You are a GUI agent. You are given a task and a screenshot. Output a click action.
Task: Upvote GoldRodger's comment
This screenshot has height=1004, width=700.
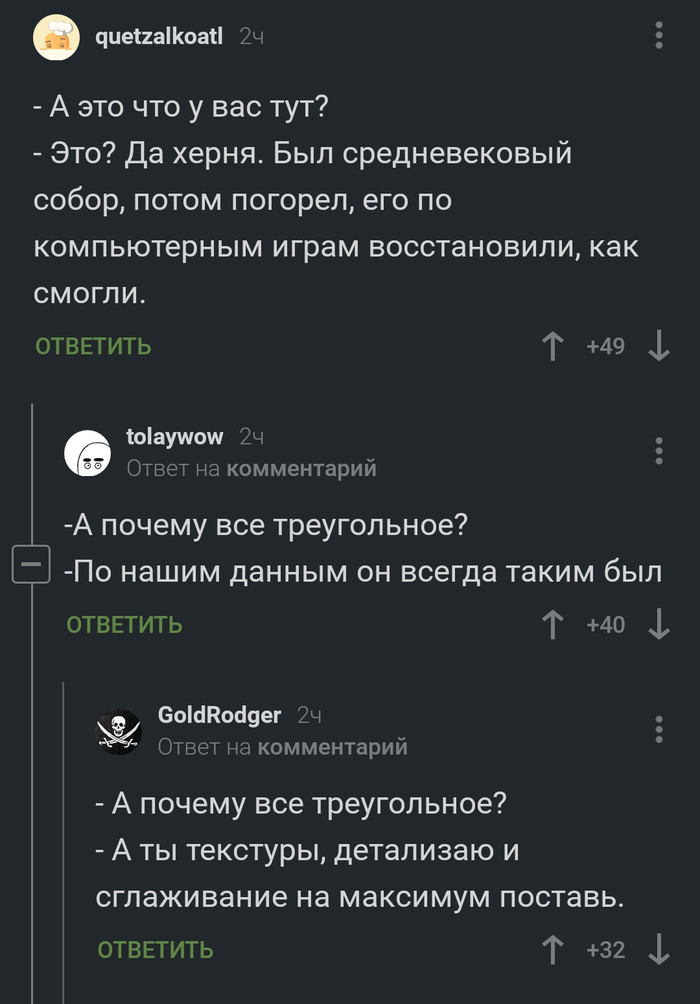(x=551, y=949)
